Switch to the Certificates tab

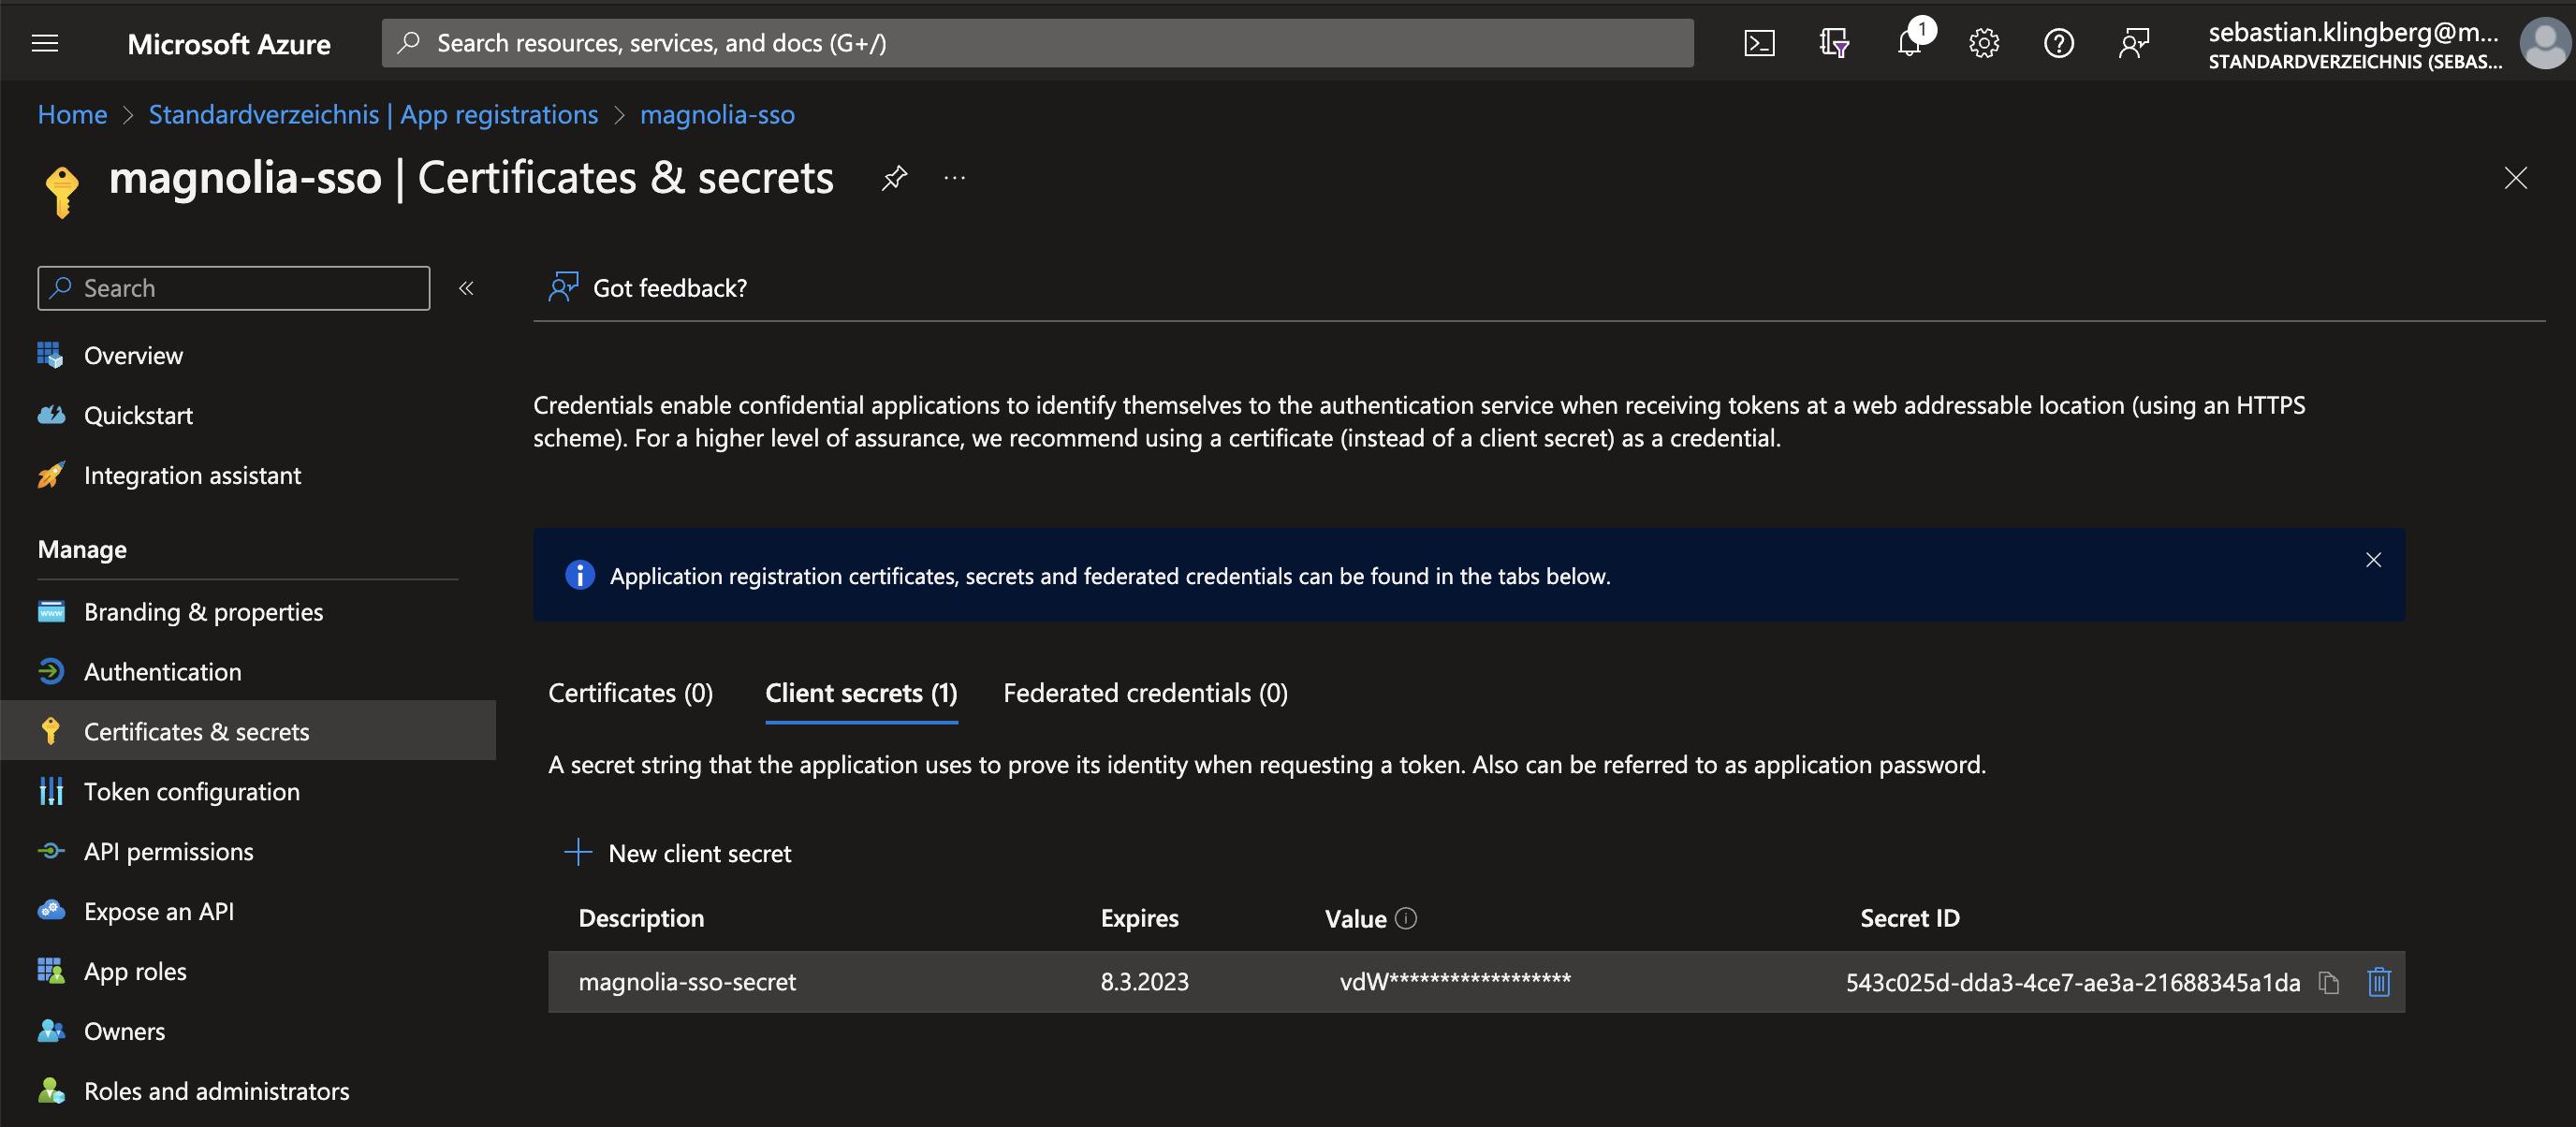tap(629, 690)
